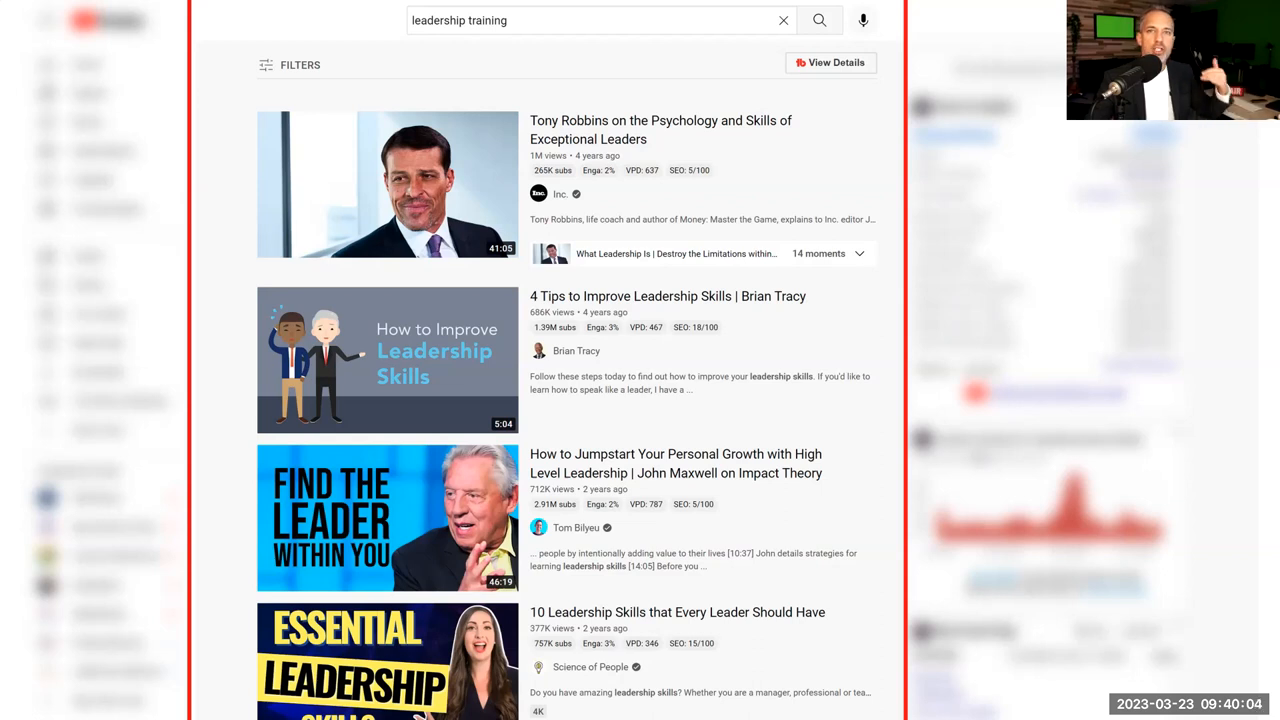
Task: Open the Tony Robbins video thumbnail
Action: 388,184
